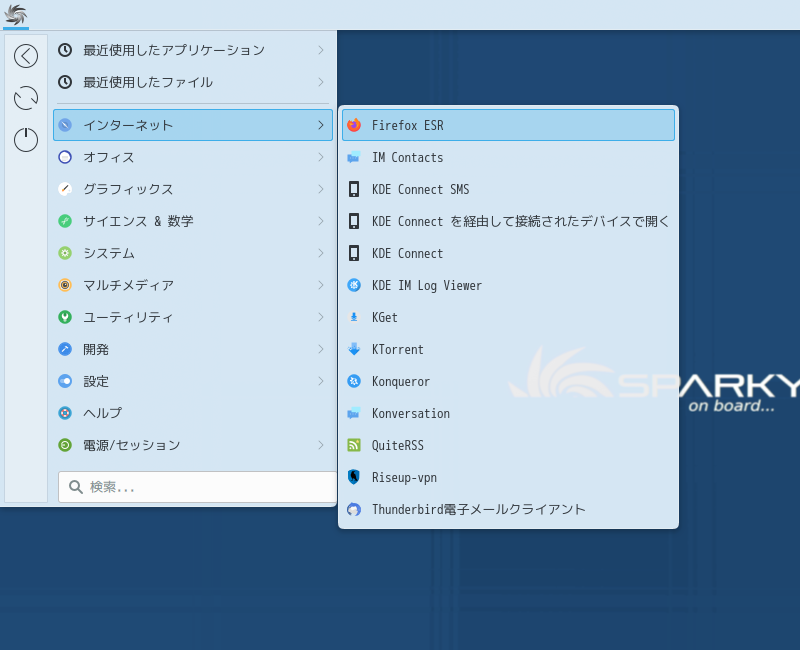Click the QuiteRSS feed icon
This screenshot has height=650, width=800.
click(354, 445)
